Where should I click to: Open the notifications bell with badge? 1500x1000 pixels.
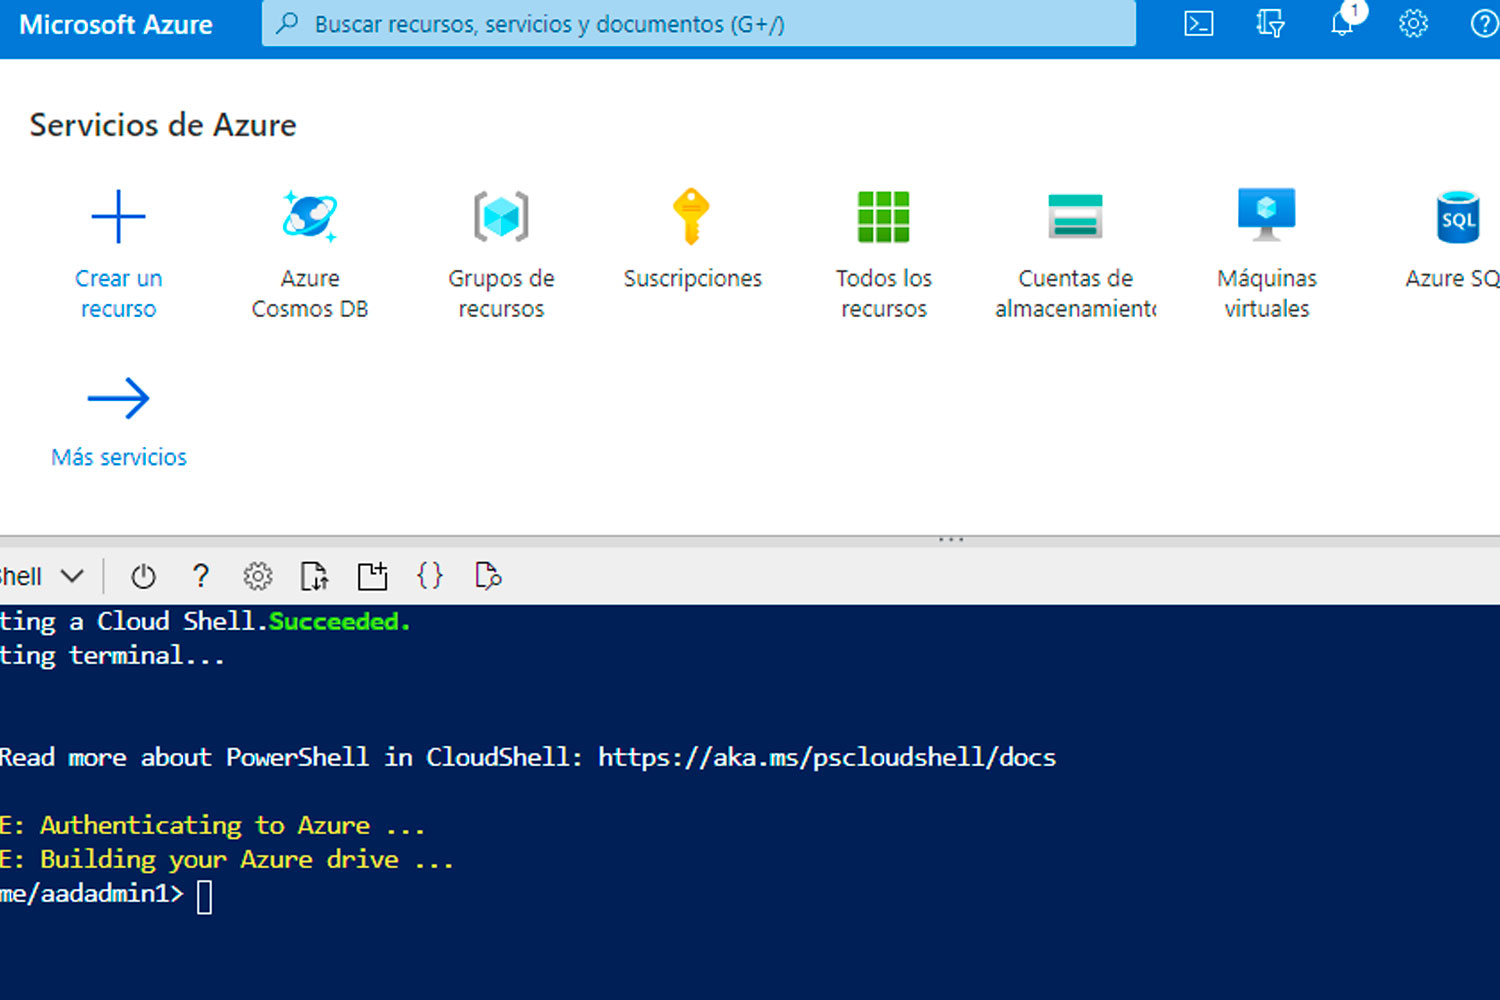[1341, 24]
